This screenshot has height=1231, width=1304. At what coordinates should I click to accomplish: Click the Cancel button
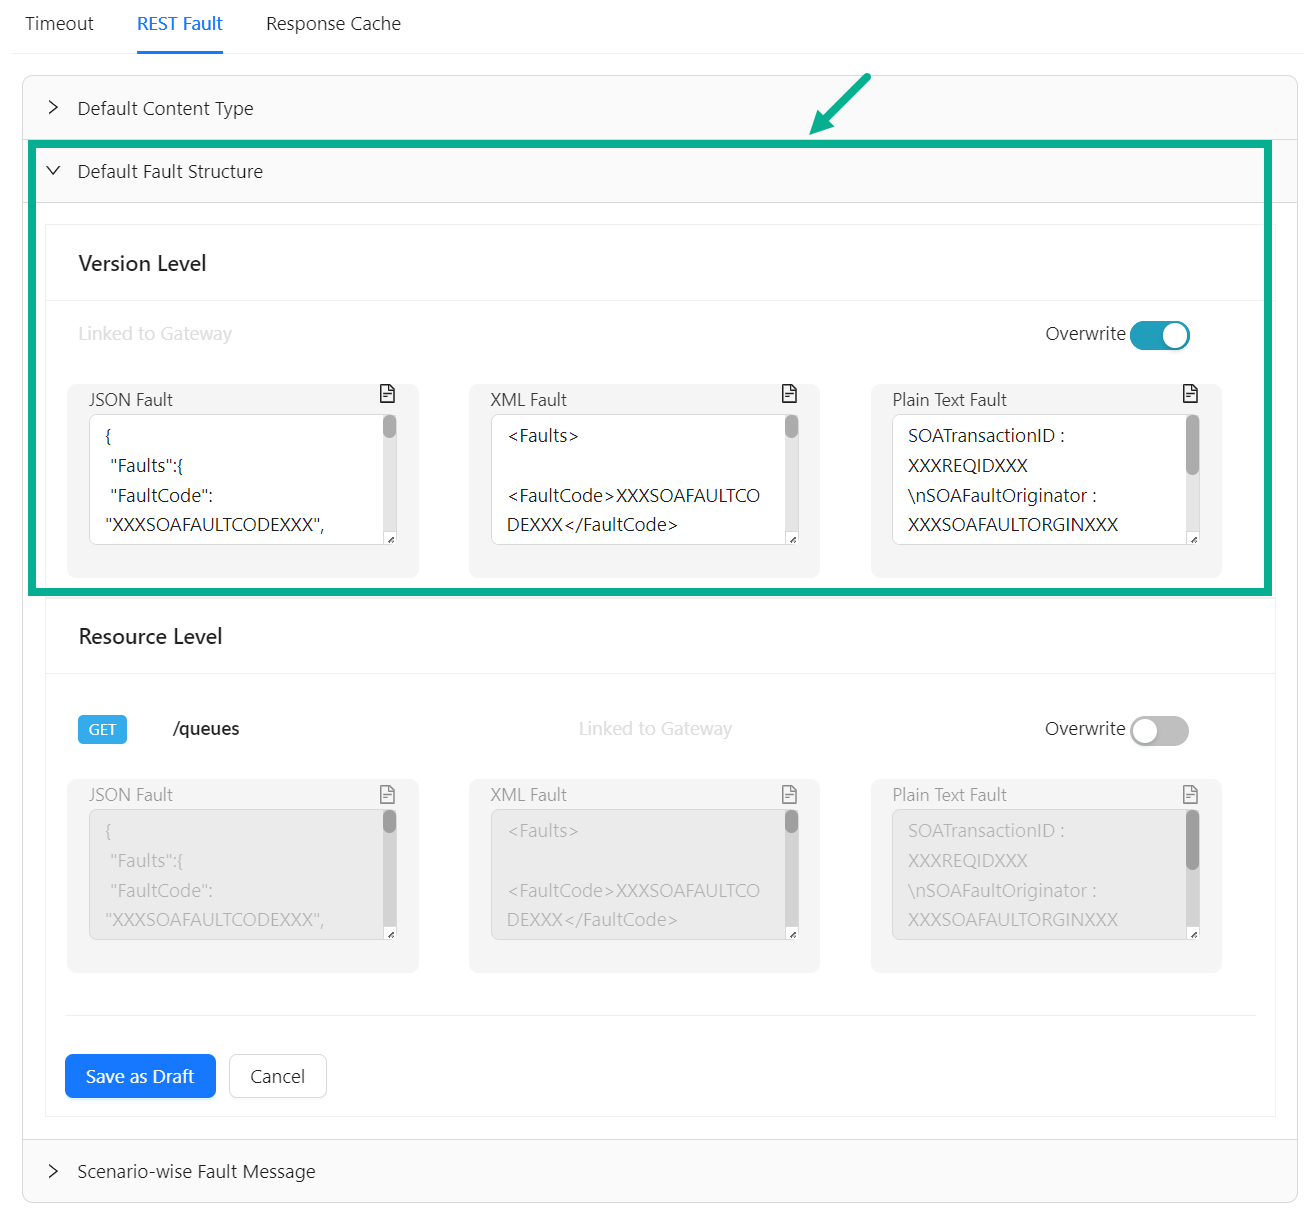[x=277, y=1076]
